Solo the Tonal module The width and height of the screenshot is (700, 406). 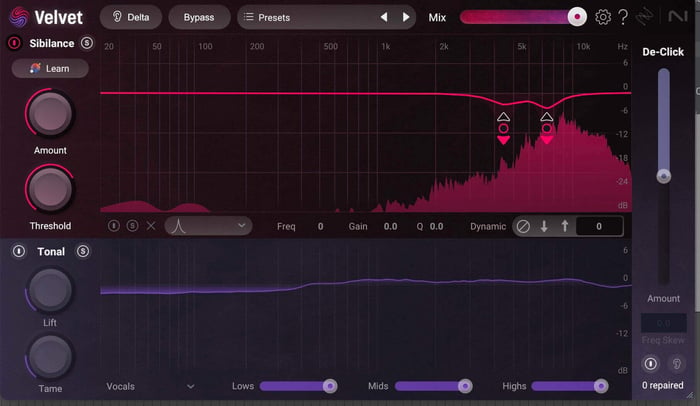click(x=83, y=251)
